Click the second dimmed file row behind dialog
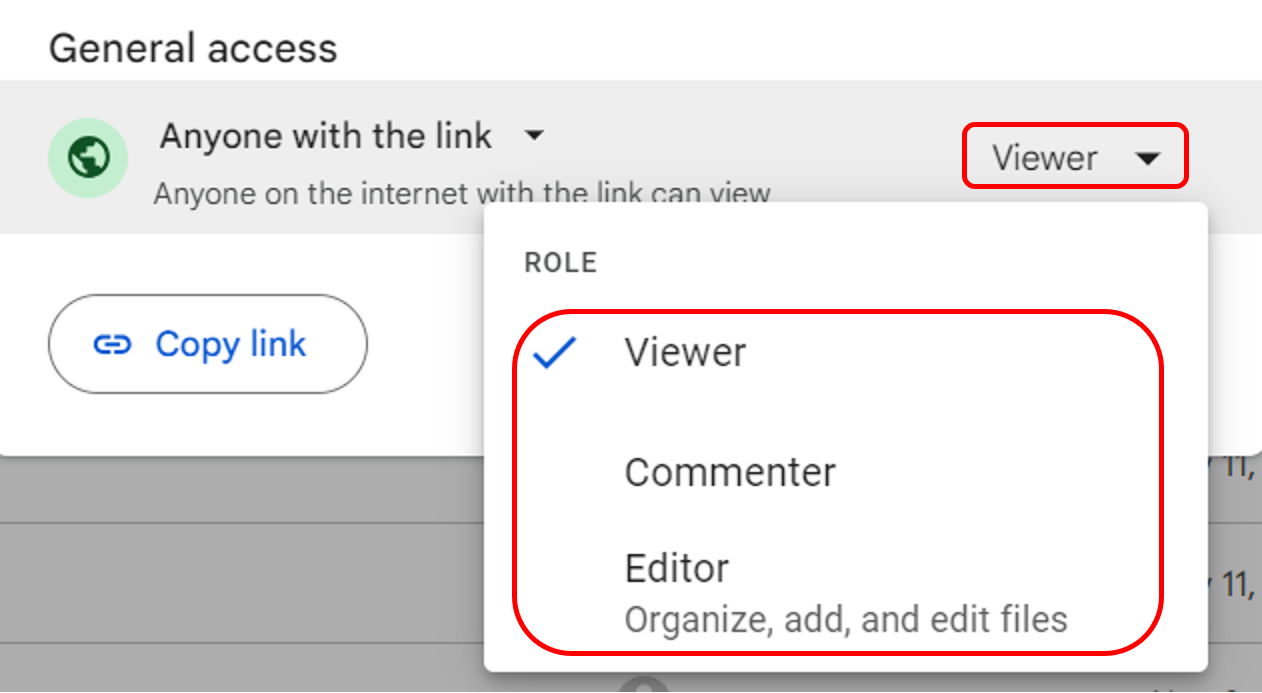This screenshot has height=693, width=1262. 240,583
